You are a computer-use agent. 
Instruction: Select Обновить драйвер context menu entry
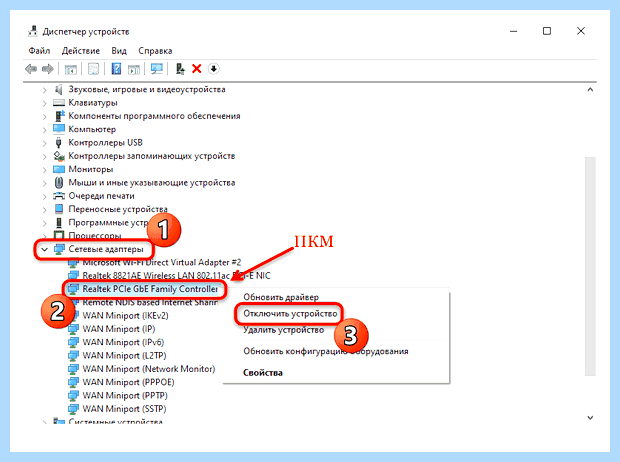[281, 297]
